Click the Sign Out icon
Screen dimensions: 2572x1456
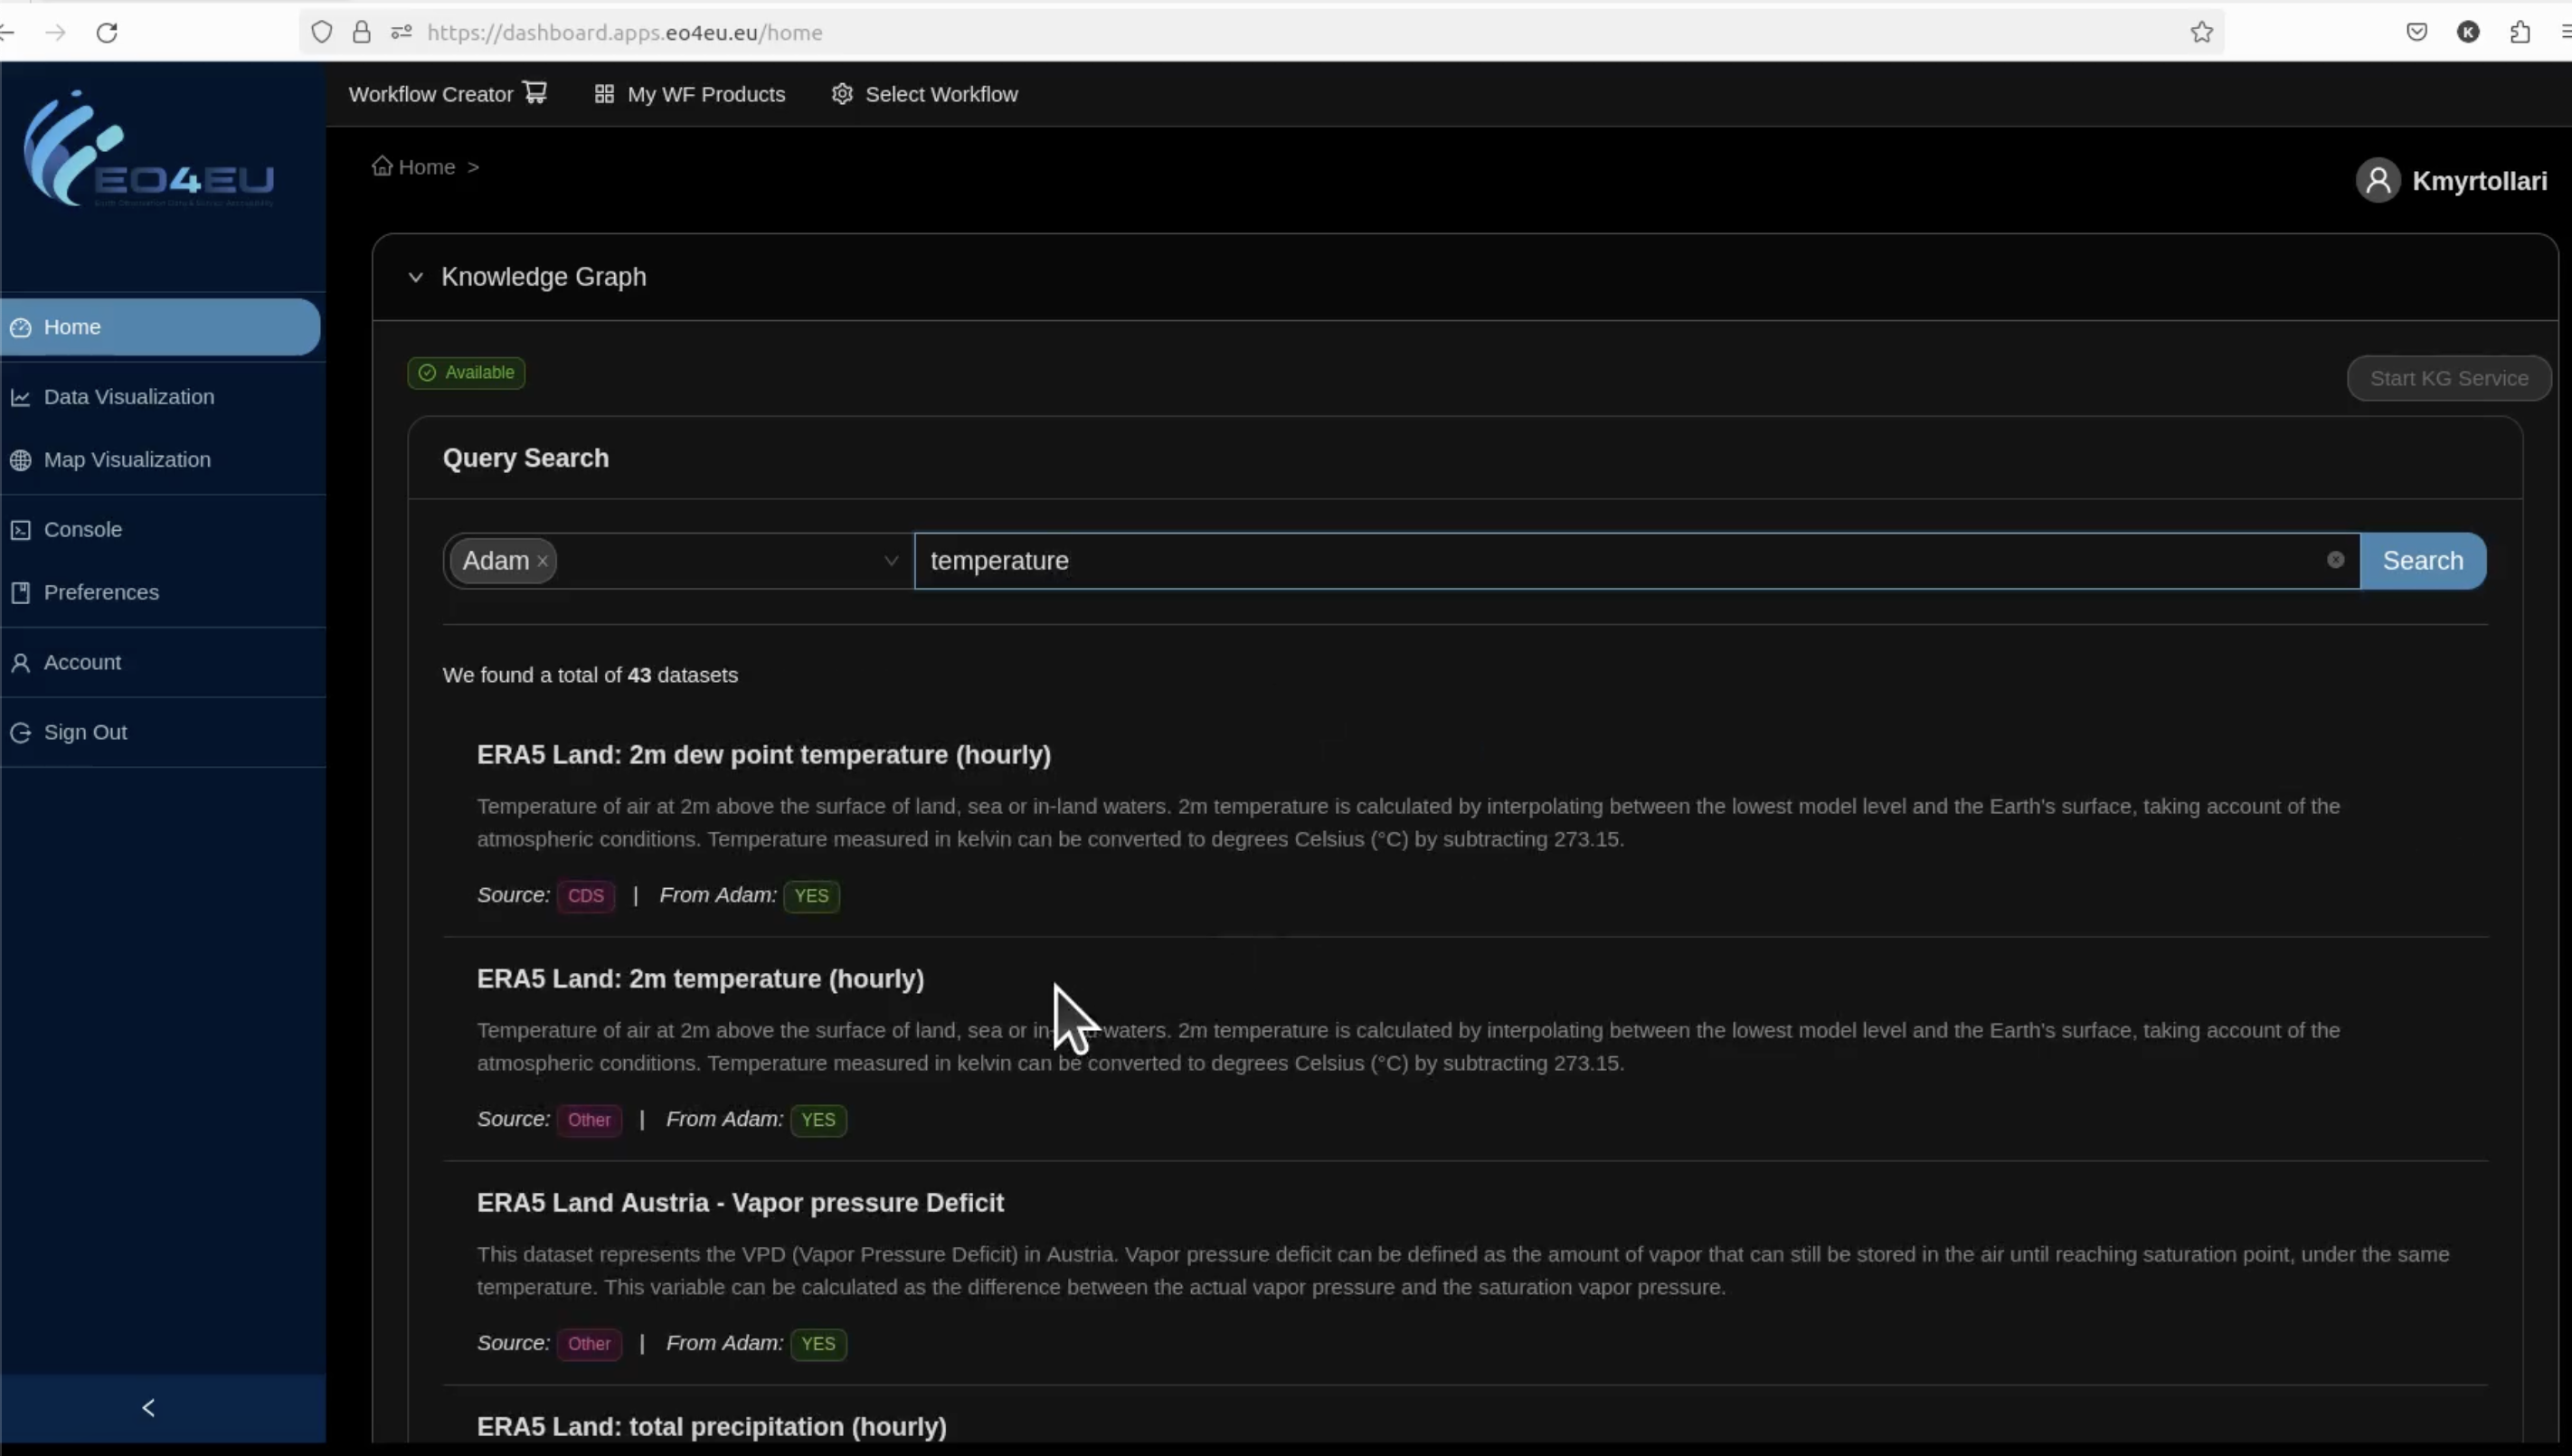20,733
